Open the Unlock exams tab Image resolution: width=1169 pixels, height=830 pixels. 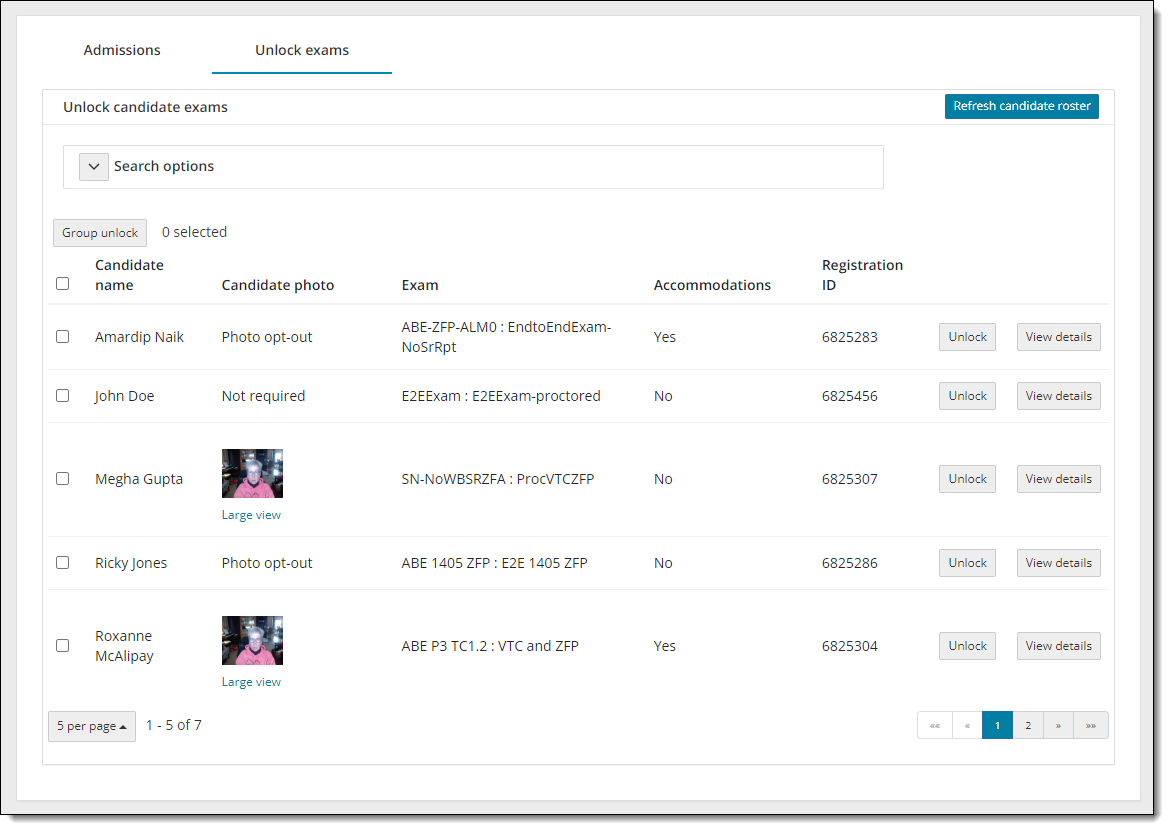point(302,50)
